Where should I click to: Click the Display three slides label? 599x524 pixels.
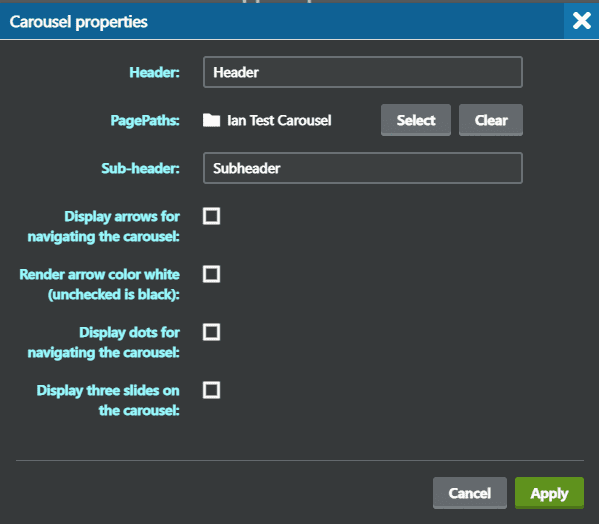click(x=108, y=401)
